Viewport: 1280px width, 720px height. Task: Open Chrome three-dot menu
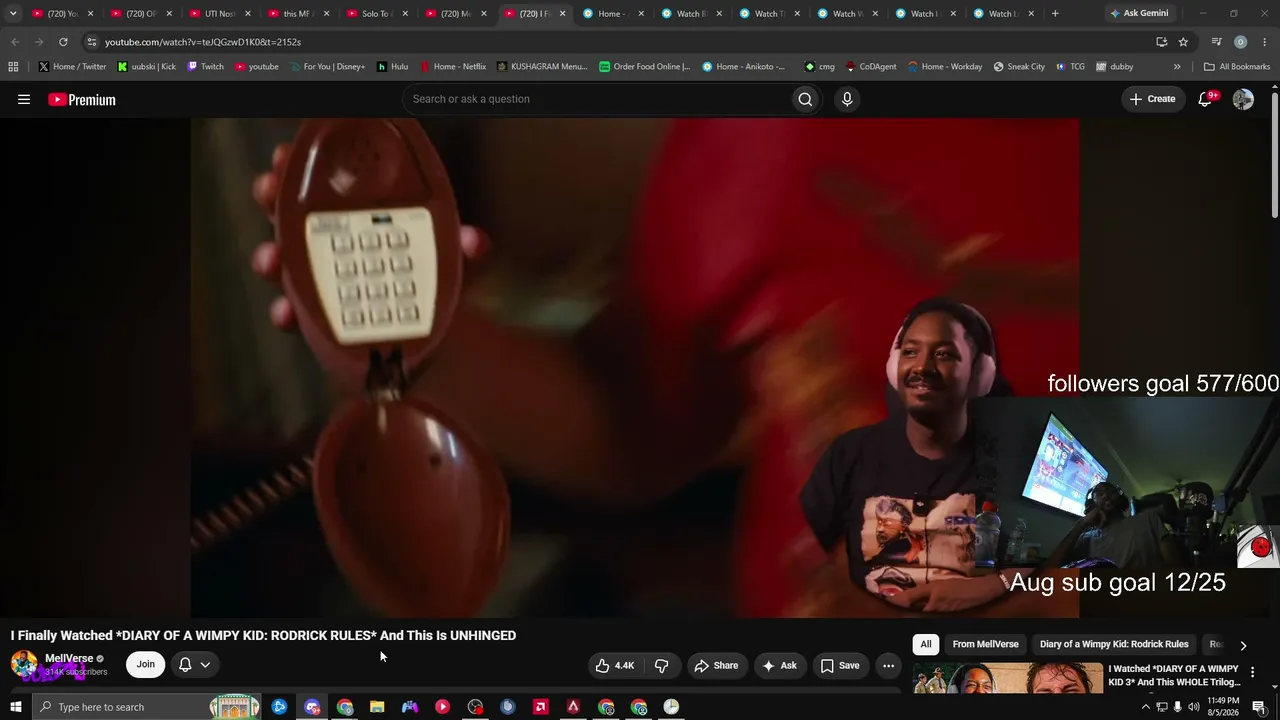click(1265, 42)
